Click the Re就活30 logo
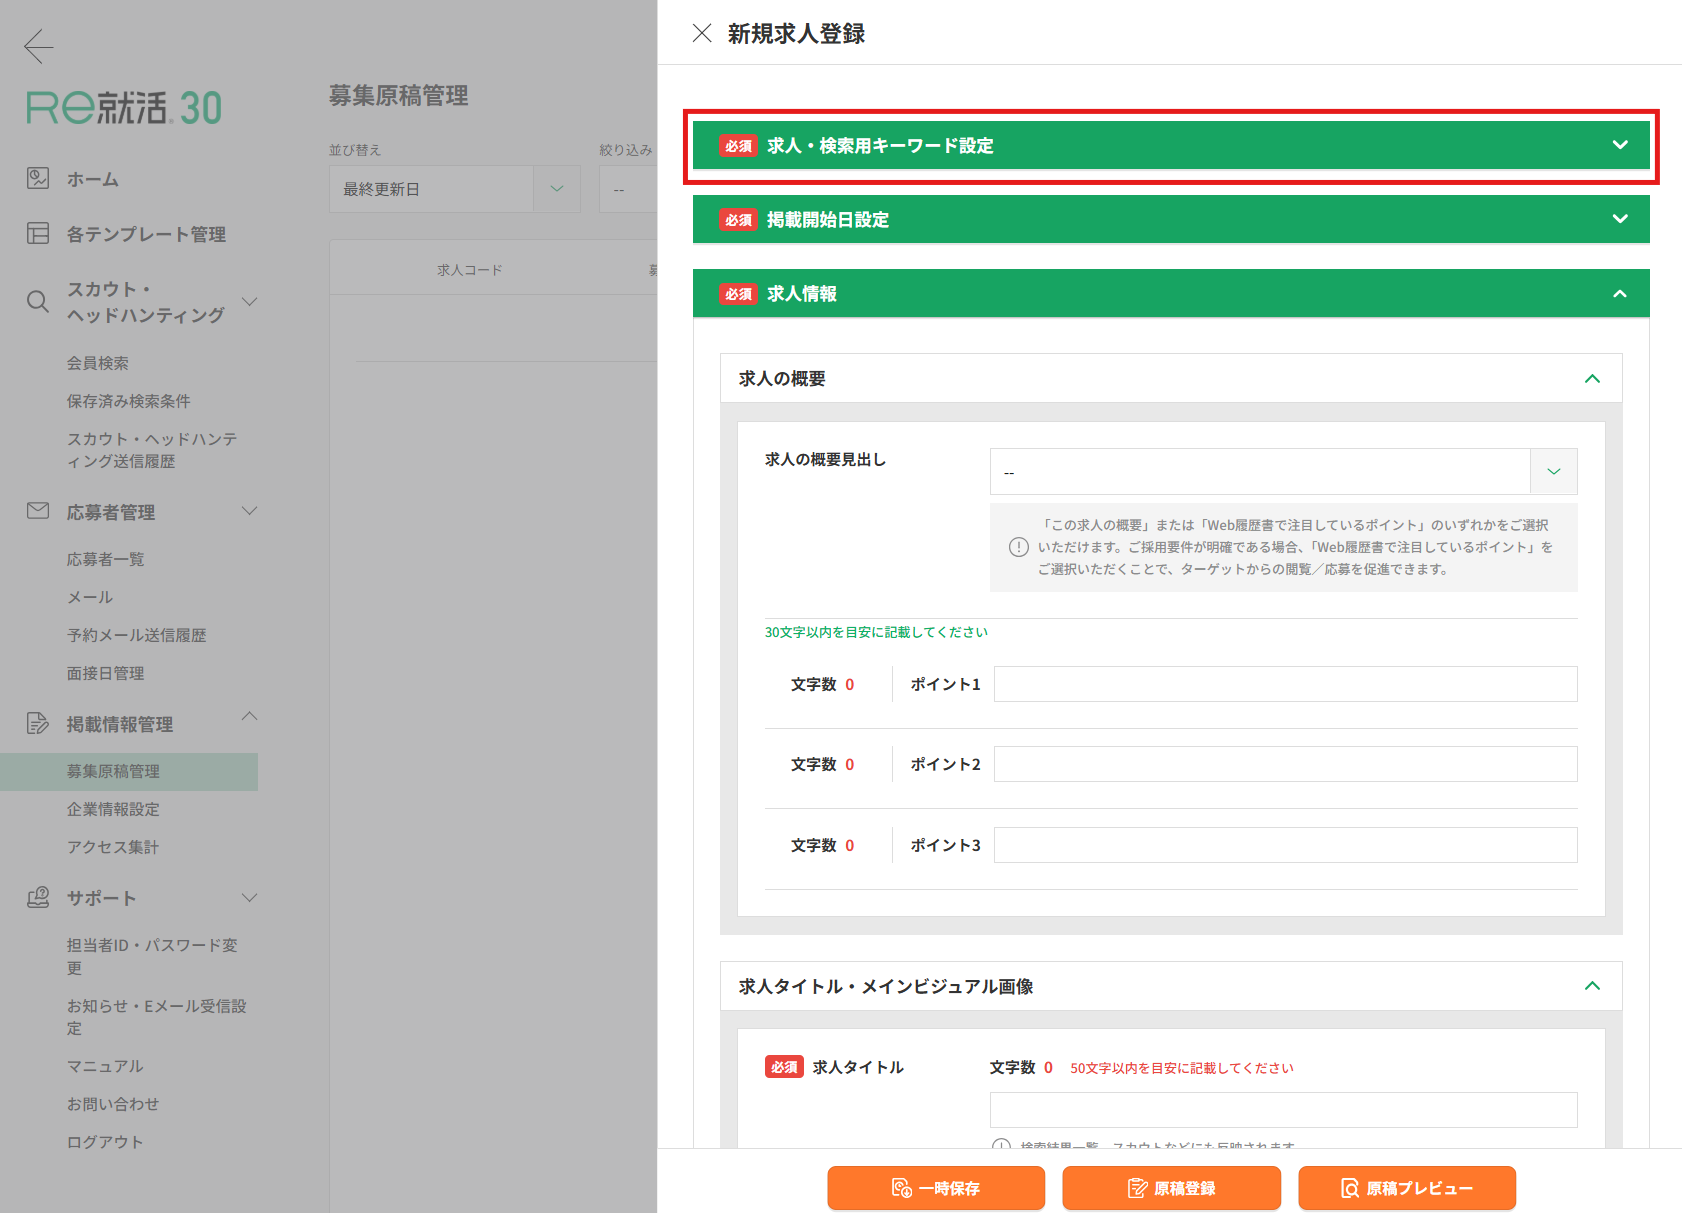The width and height of the screenshot is (1682, 1213). pyautogui.click(x=124, y=108)
